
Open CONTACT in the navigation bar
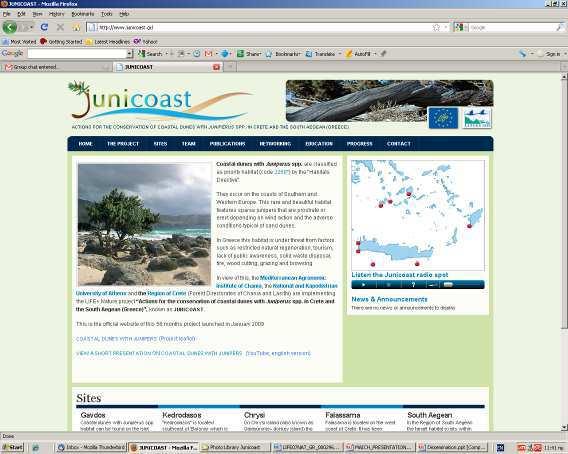click(398, 144)
